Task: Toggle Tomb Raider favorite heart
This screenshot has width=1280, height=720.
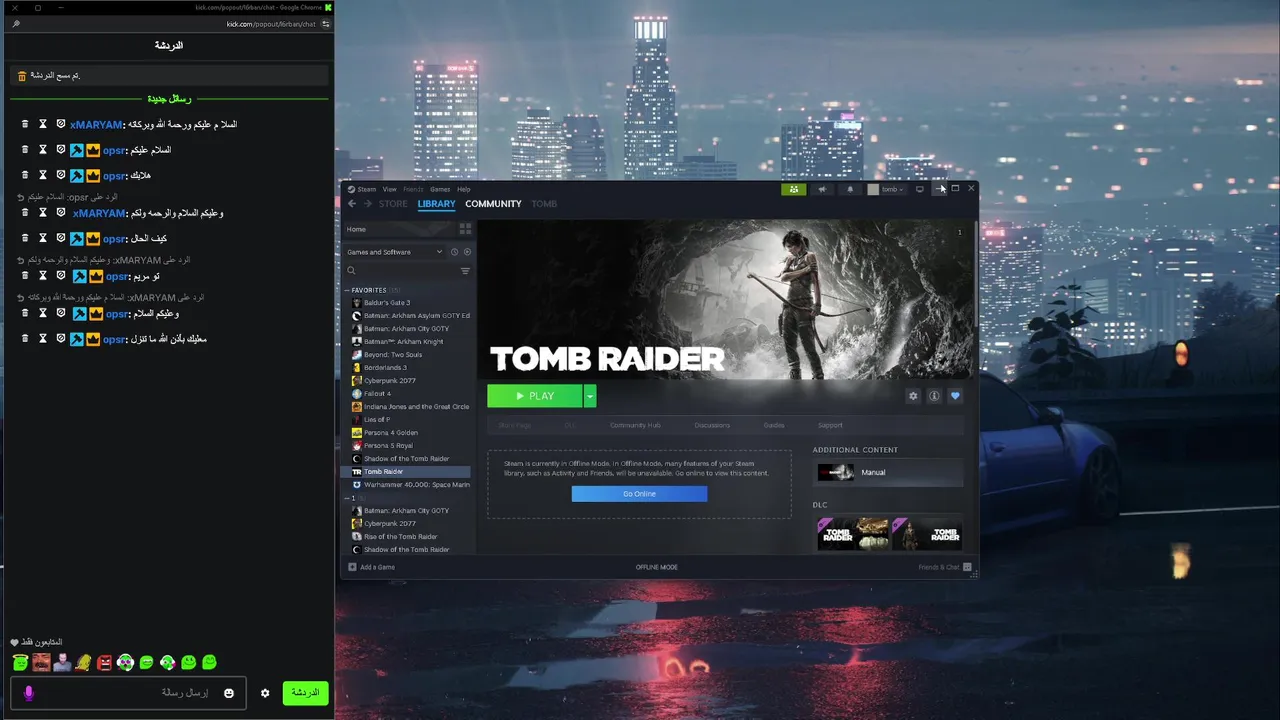Action: [x=955, y=396]
